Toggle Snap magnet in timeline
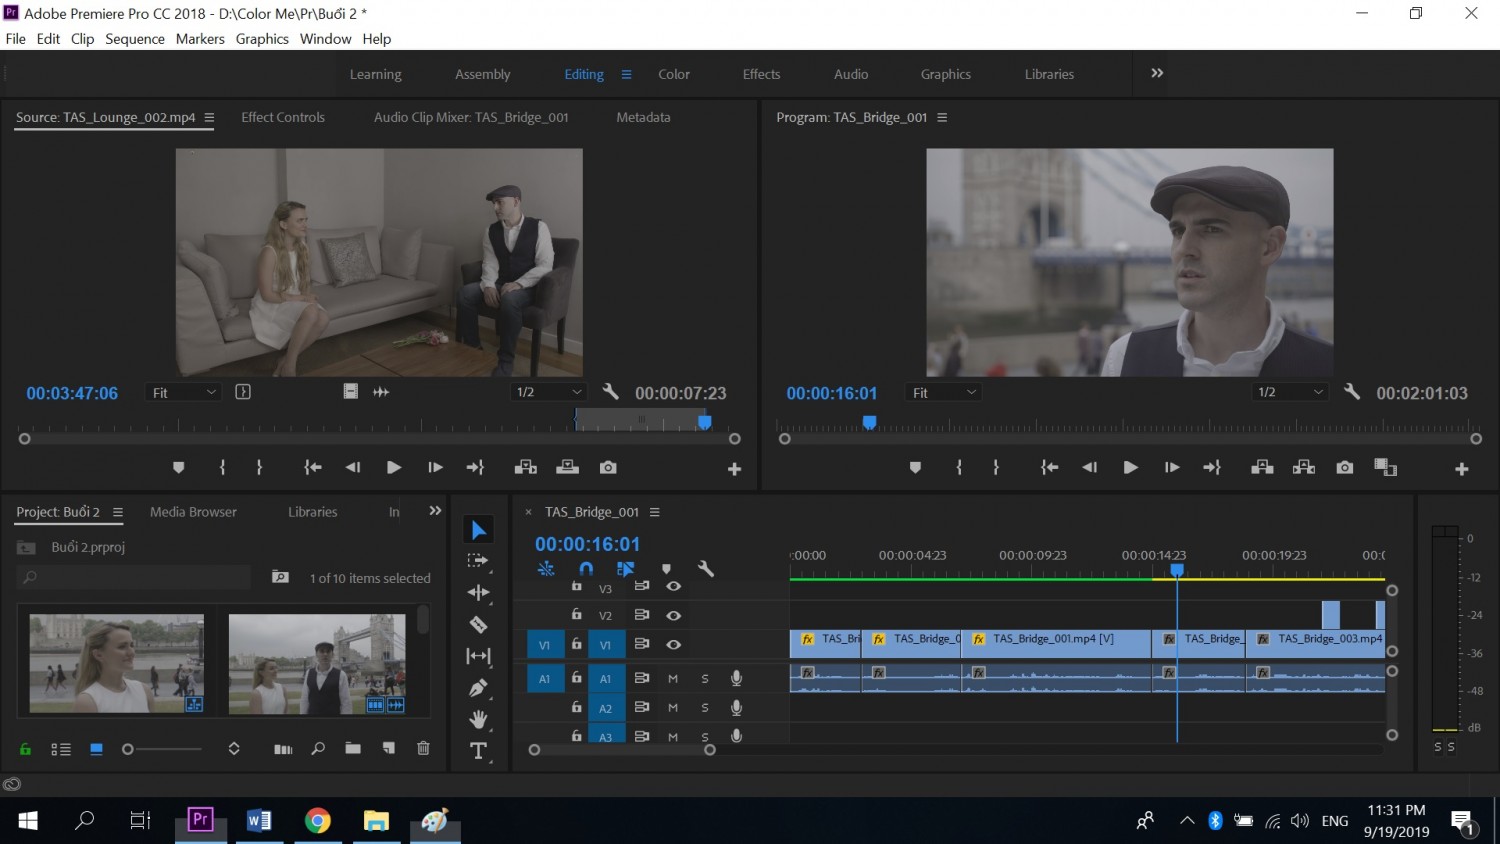Image resolution: width=1500 pixels, height=844 pixels. click(x=586, y=569)
